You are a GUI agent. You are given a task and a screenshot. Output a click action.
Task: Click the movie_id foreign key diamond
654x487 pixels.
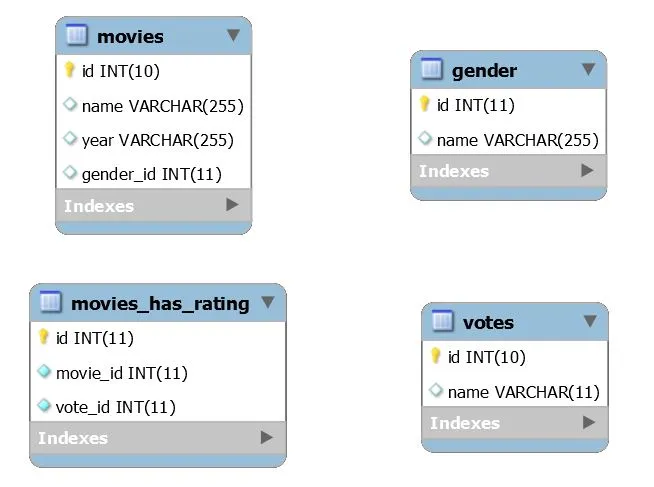click(44, 372)
